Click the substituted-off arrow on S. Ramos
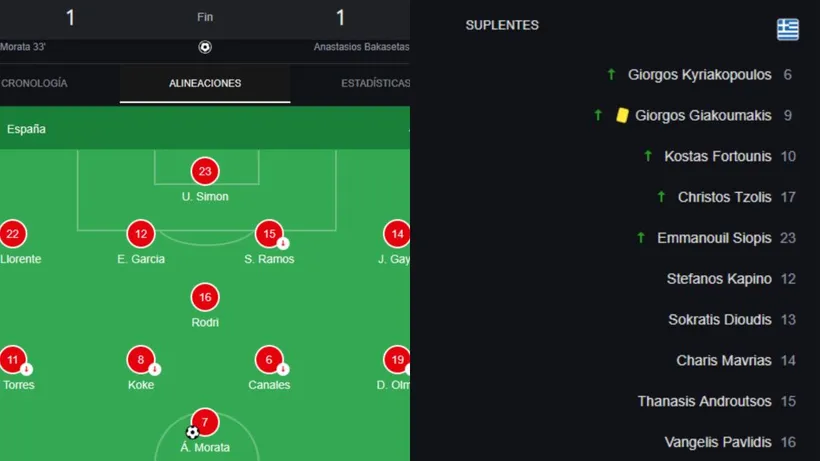 click(283, 243)
